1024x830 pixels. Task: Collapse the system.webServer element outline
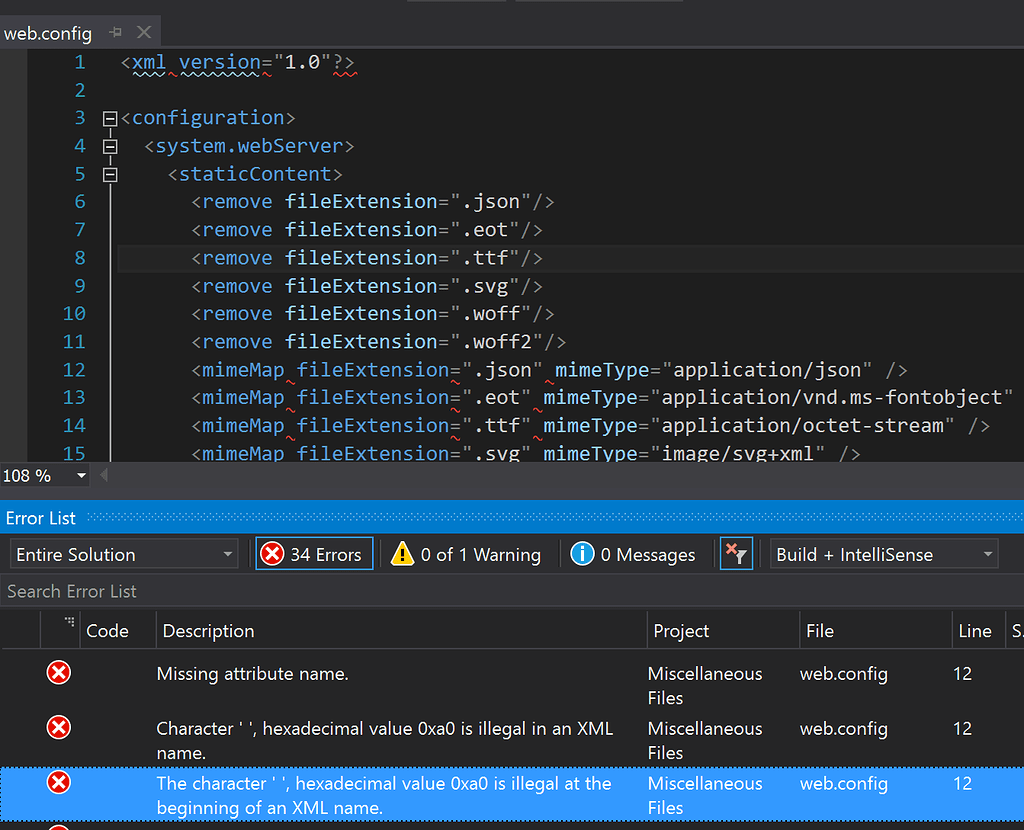(x=110, y=146)
